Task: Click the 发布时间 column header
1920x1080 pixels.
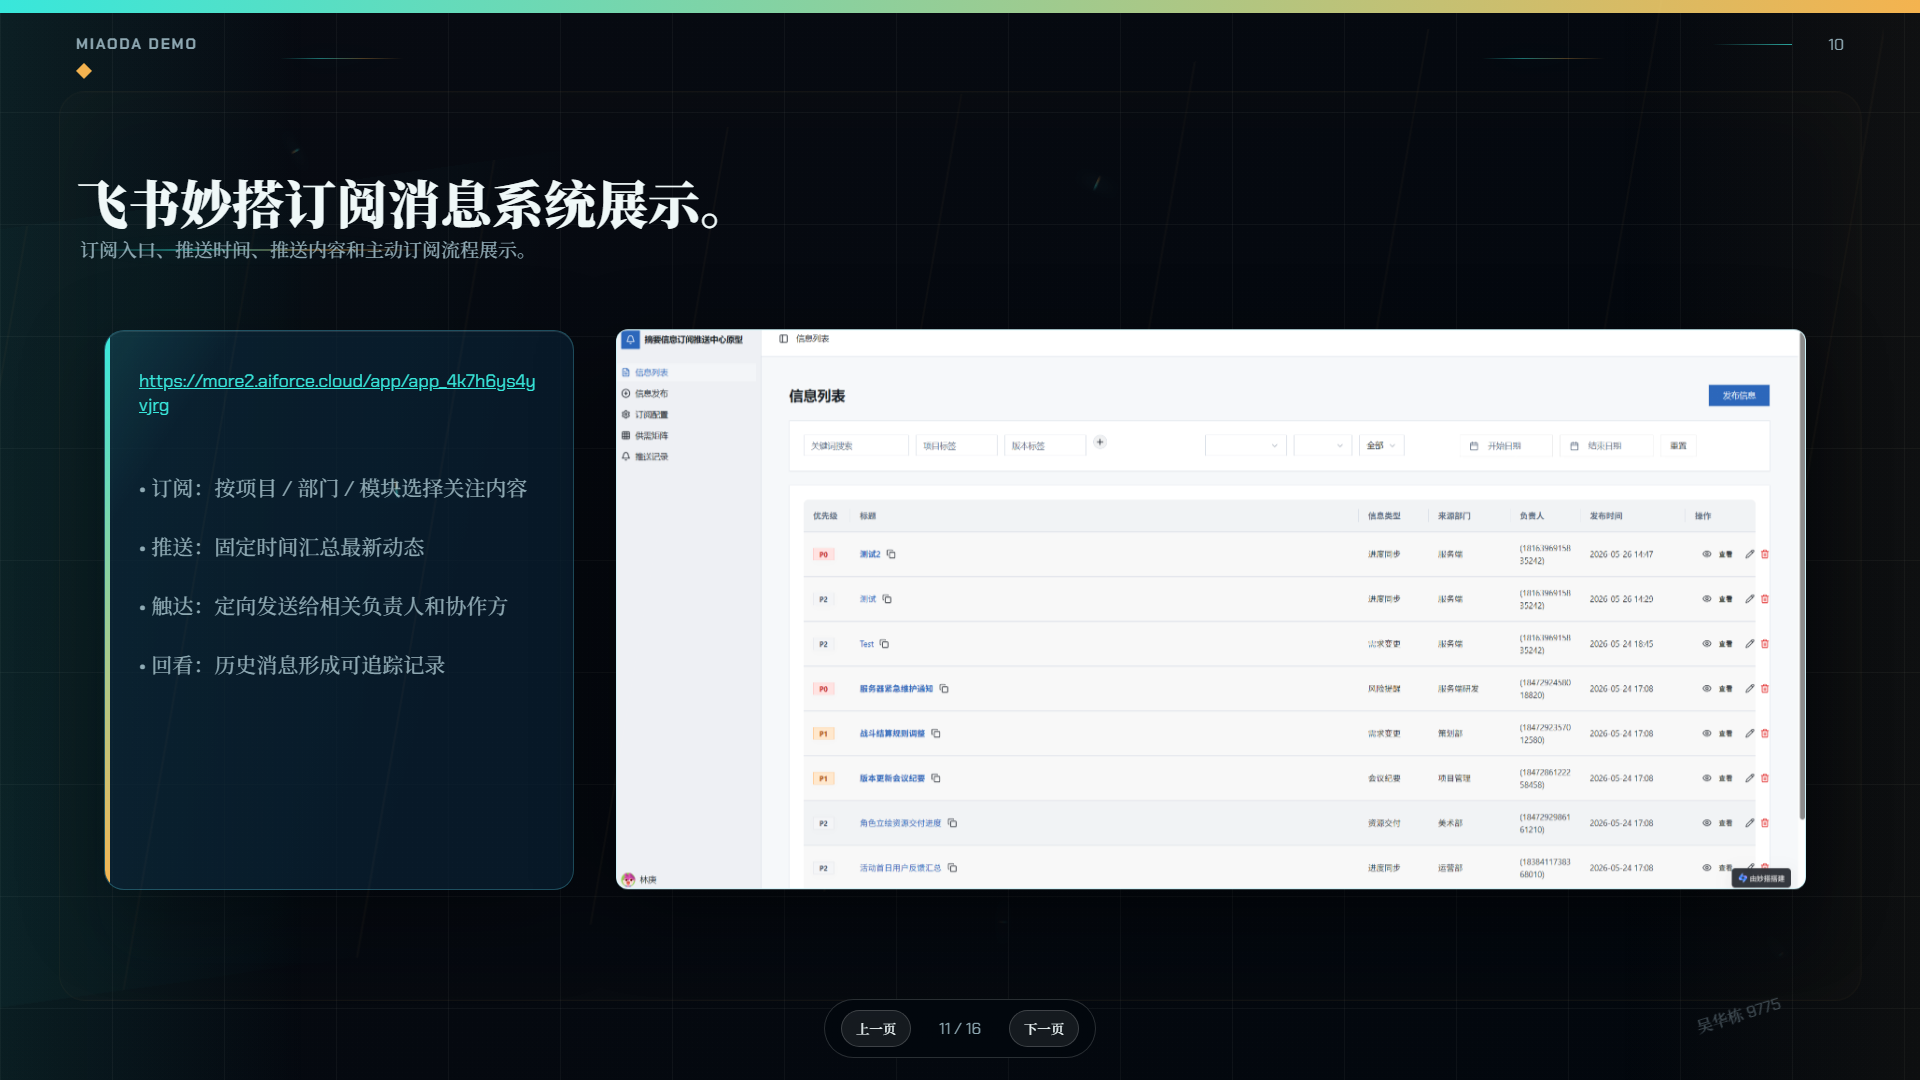Action: tap(1606, 516)
